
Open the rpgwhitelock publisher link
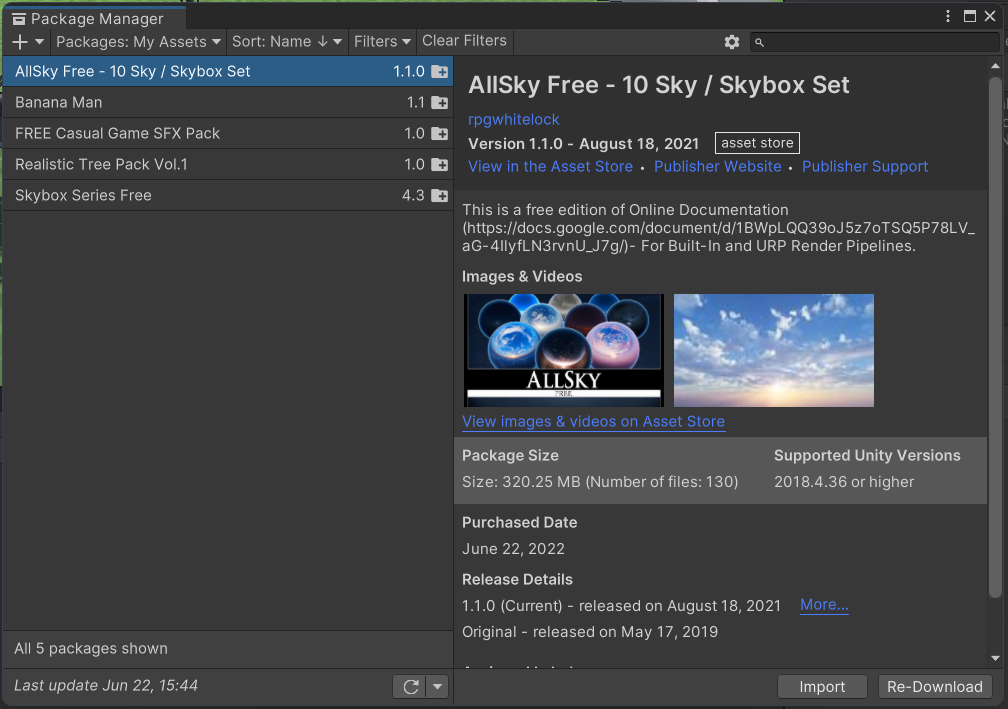pyautogui.click(x=514, y=120)
